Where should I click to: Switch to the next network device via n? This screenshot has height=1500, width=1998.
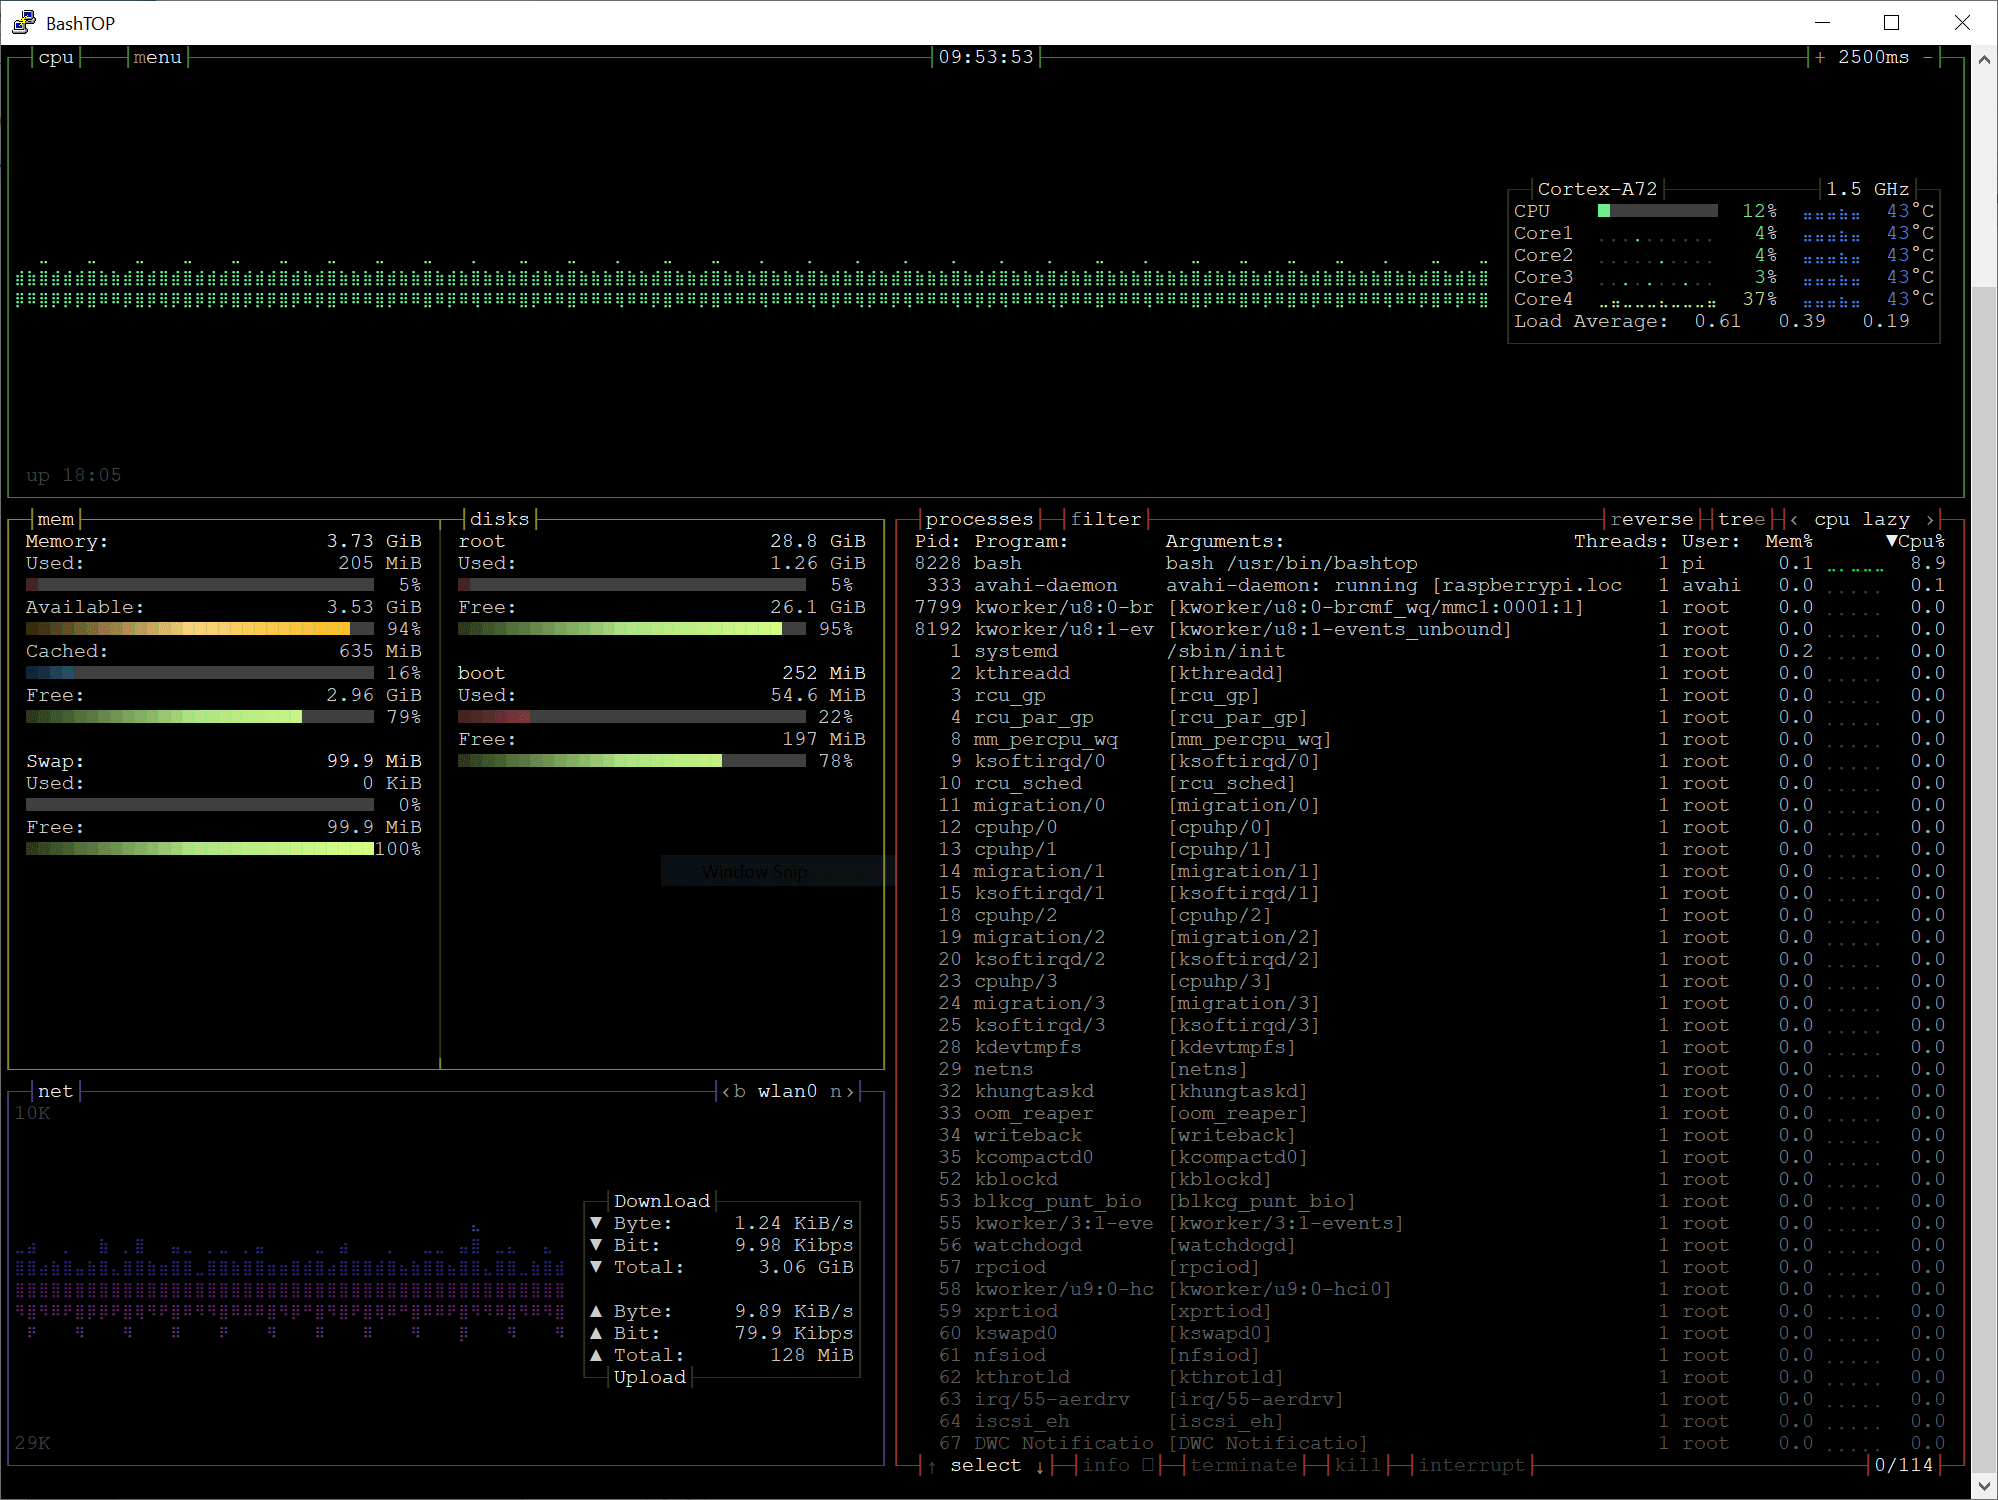tap(840, 1091)
